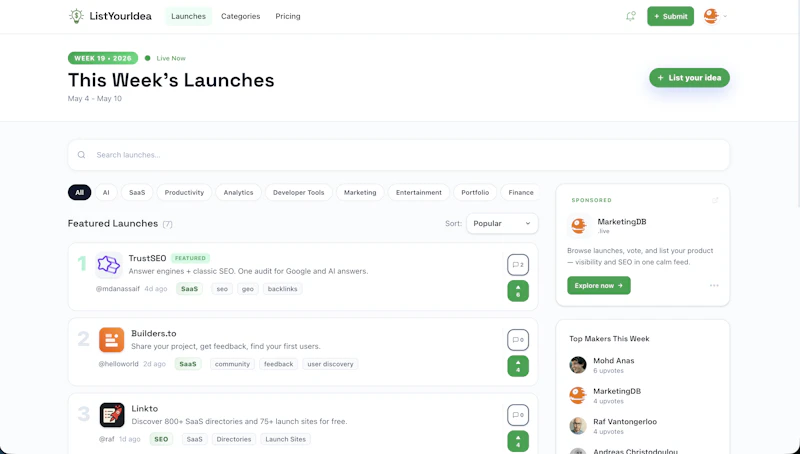
Task: Open the Builders.to product logo
Action: pyautogui.click(x=112, y=340)
